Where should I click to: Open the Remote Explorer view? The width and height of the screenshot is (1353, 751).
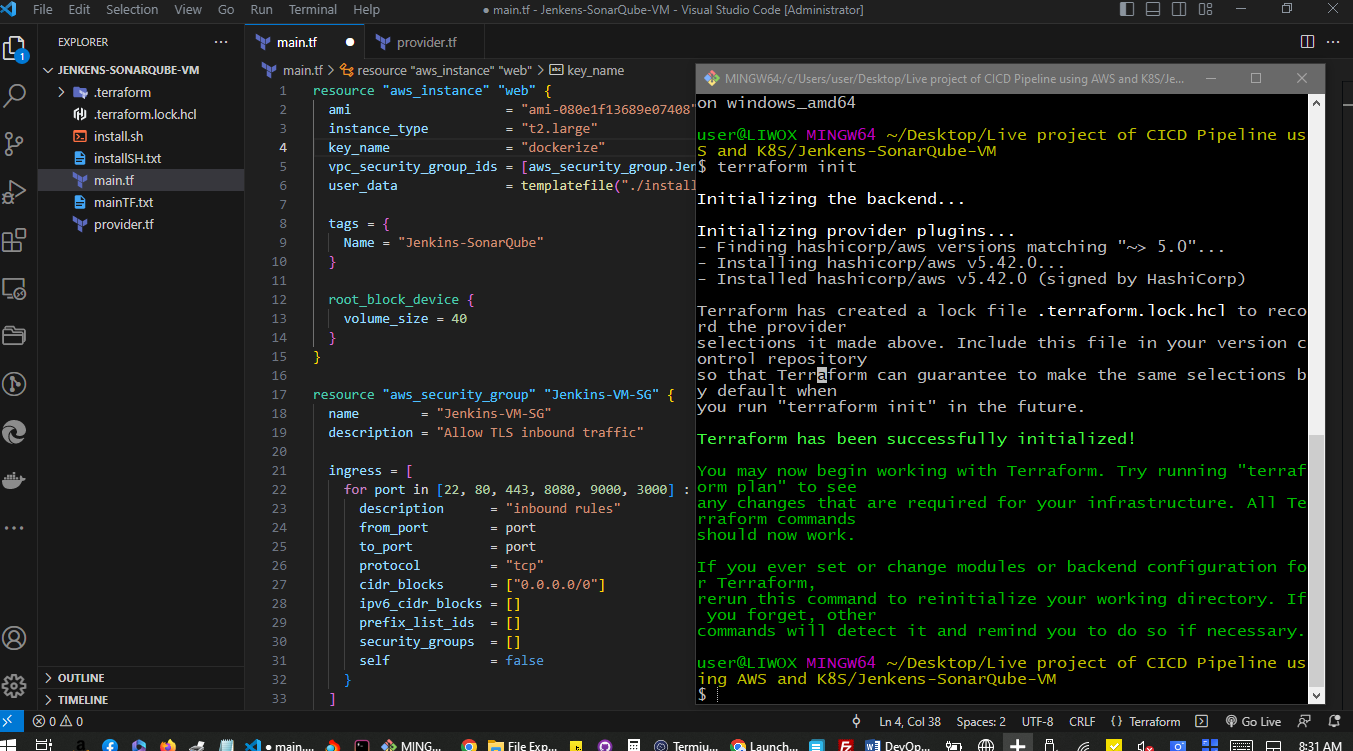[15, 288]
